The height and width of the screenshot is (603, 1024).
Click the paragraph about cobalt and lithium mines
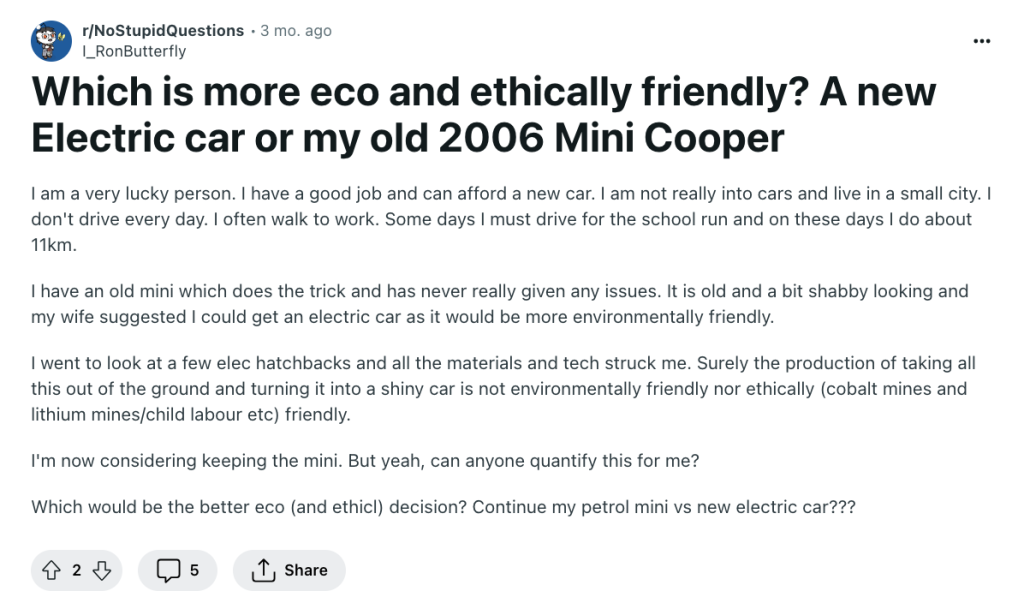500,388
